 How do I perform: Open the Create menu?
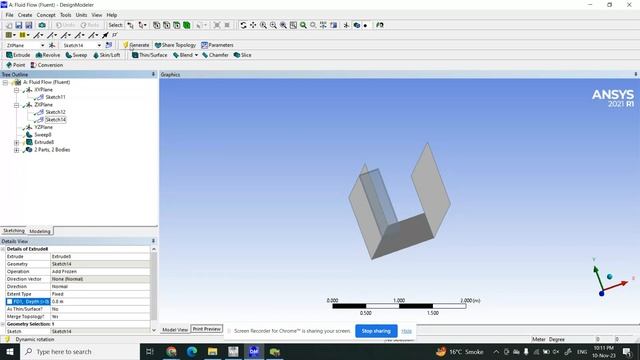tap(25, 15)
